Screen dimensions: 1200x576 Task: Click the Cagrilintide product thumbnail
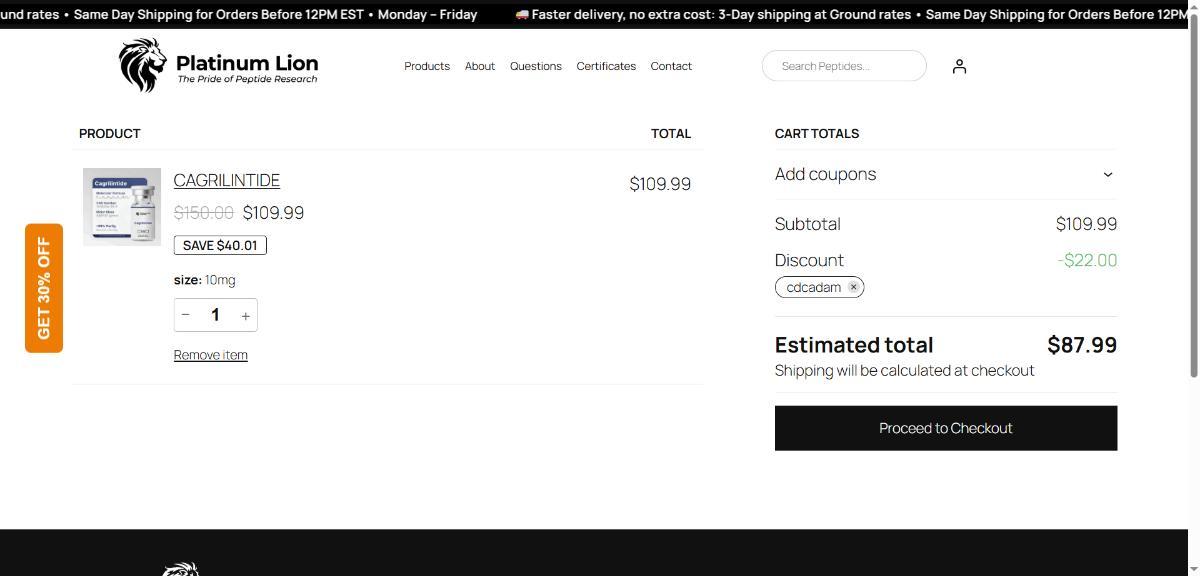pos(122,207)
